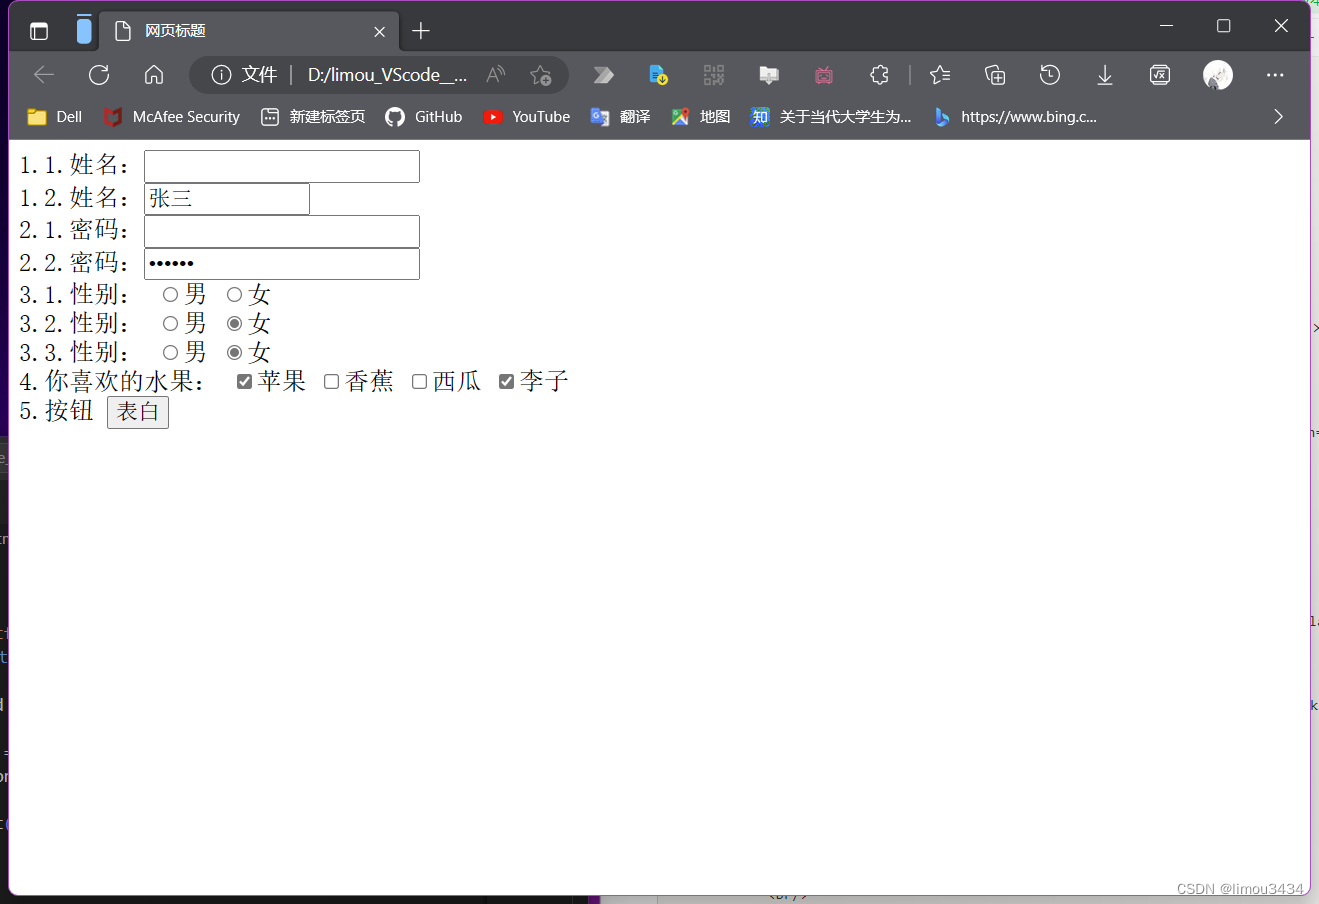Image resolution: width=1319 pixels, height=904 pixels.
Task: Click the filled 2.2 密码 field
Action: (x=282, y=264)
